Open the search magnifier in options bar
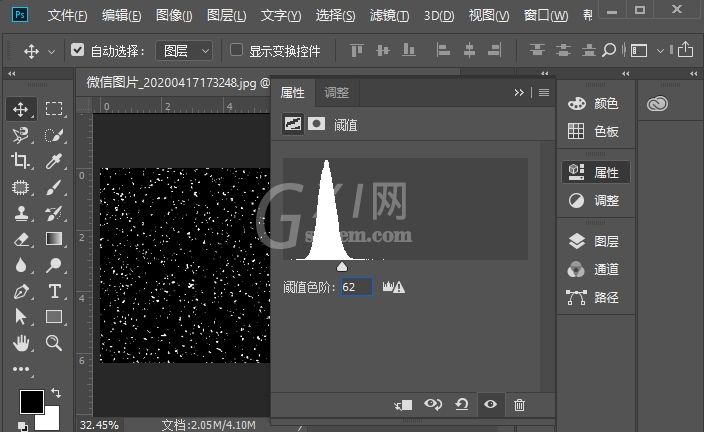Image resolution: width=704 pixels, height=432 pixels. (x=608, y=50)
